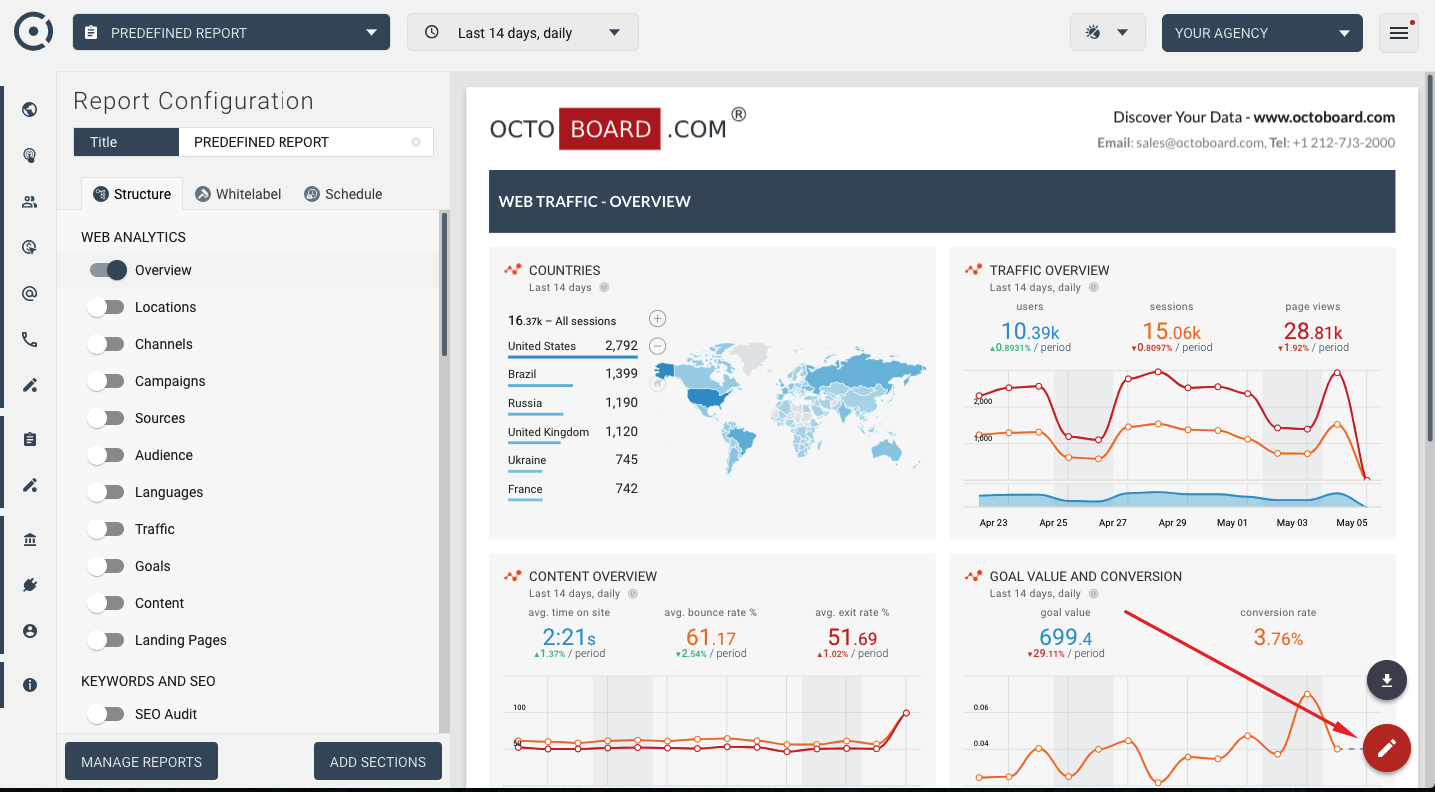This screenshot has height=792, width=1435.
Task: Click info icon beside Content Overview period
Action: click(632, 594)
